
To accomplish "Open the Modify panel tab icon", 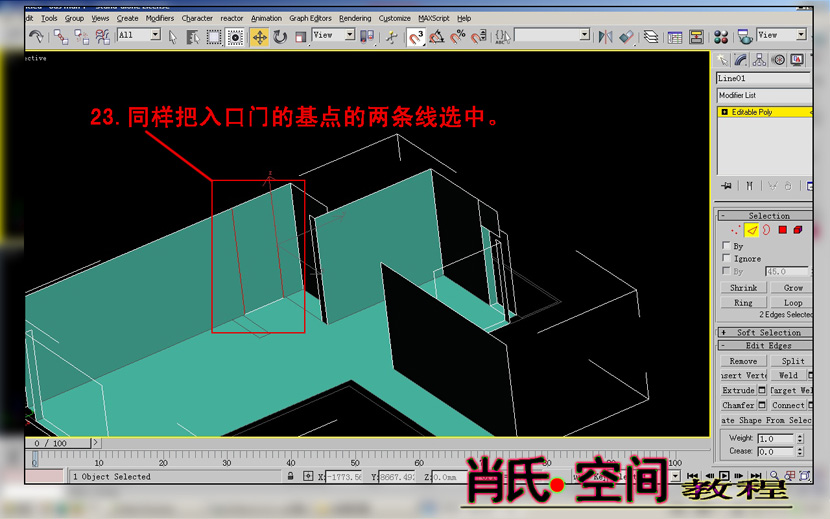I will [x=741, y=60].
